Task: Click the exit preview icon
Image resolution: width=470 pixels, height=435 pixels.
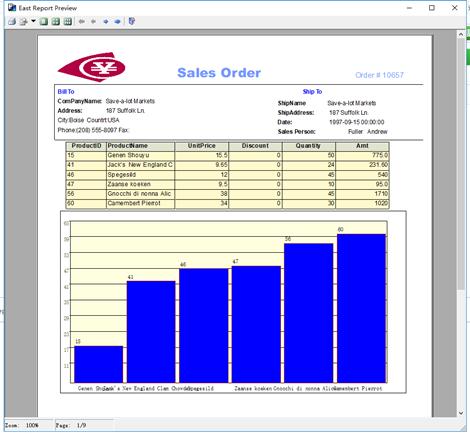Action: click(x=132, y=21)
